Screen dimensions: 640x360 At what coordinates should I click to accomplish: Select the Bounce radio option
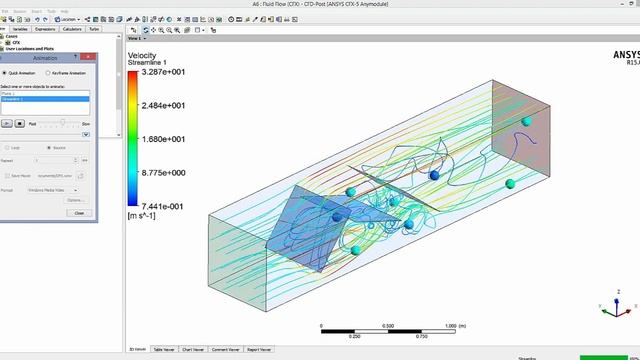[49, 148]
